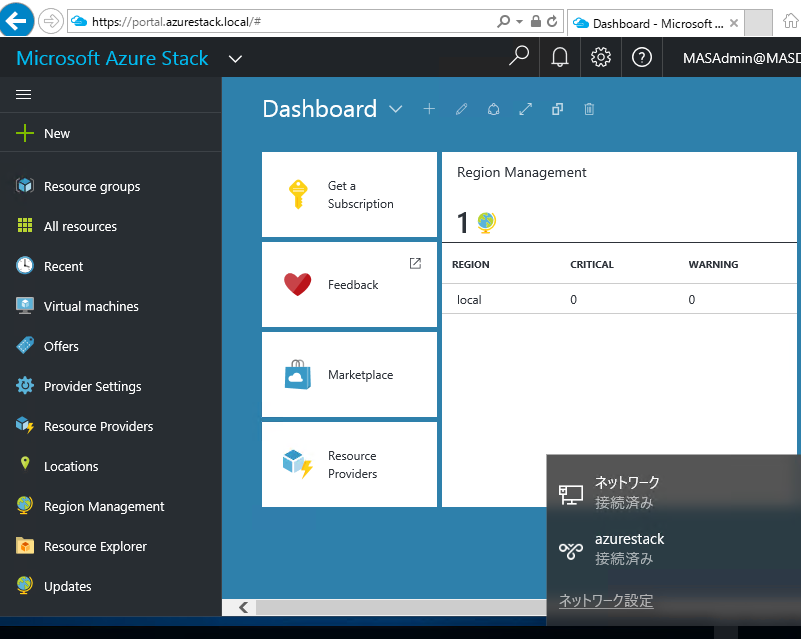This screenshot has width=801, height=639.
Task: Click the browser back arrow button
Action: 16,20
